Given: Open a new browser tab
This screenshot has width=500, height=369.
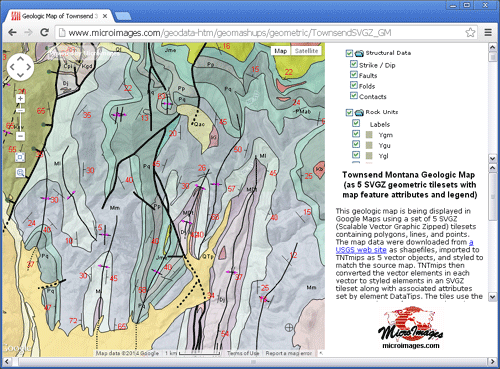Looking at the screenshot, I should pyautogui.click(x=123, y=16).
